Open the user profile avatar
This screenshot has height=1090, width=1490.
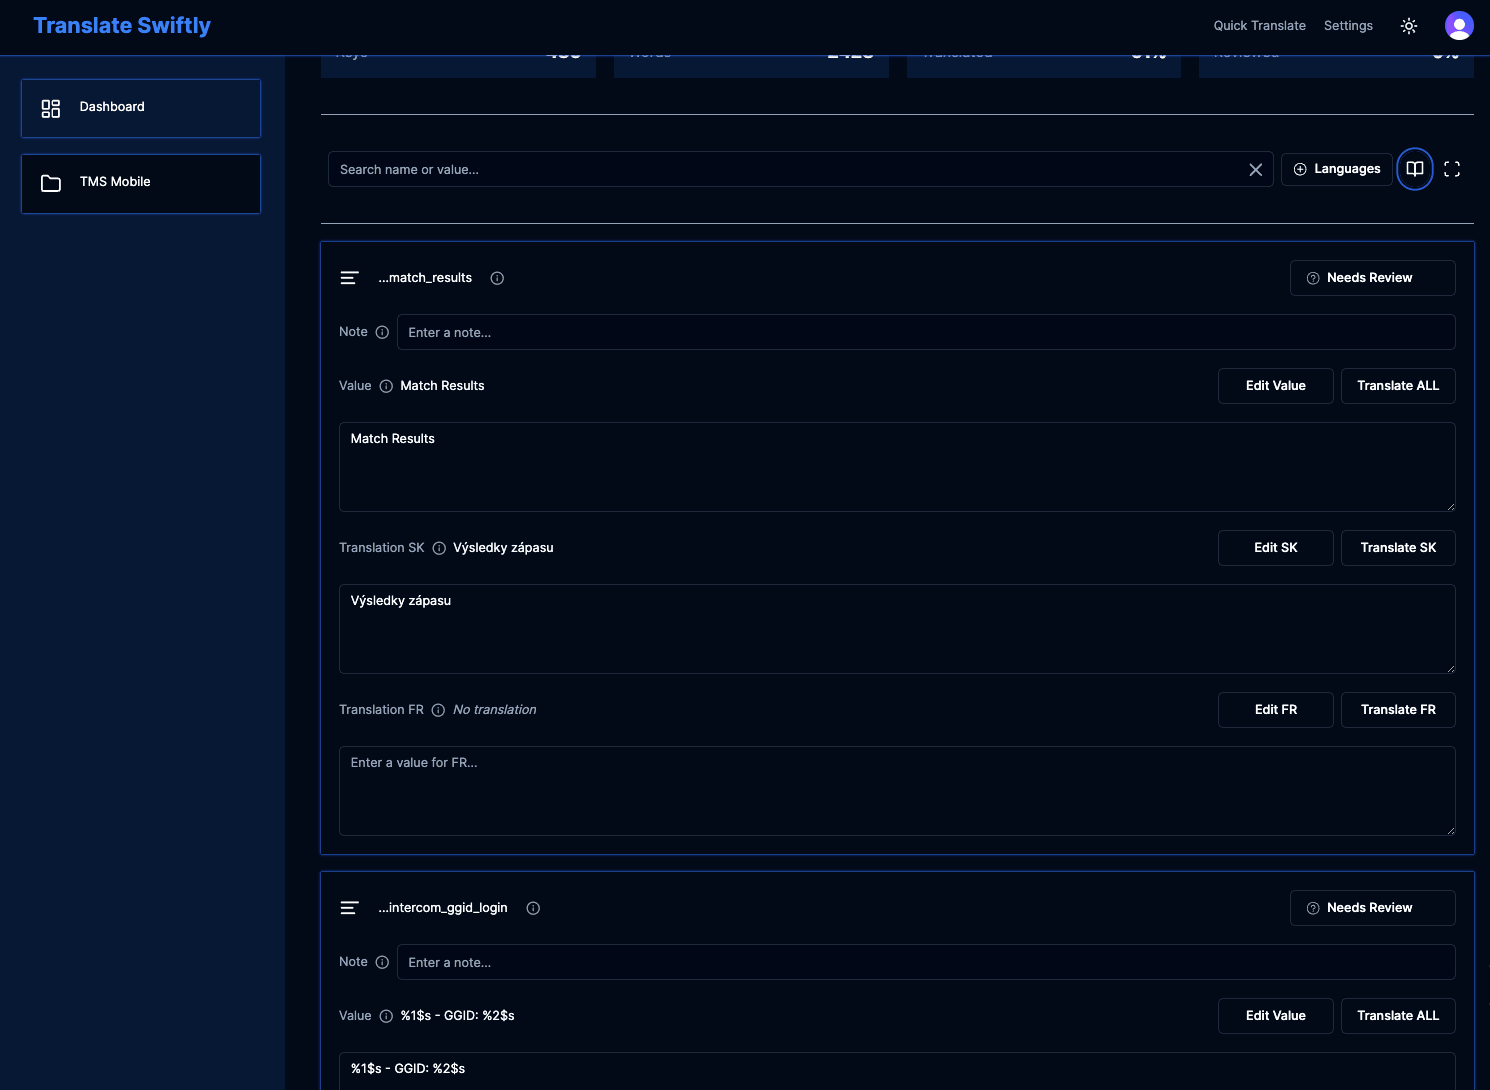click(x=1459, y=26)
